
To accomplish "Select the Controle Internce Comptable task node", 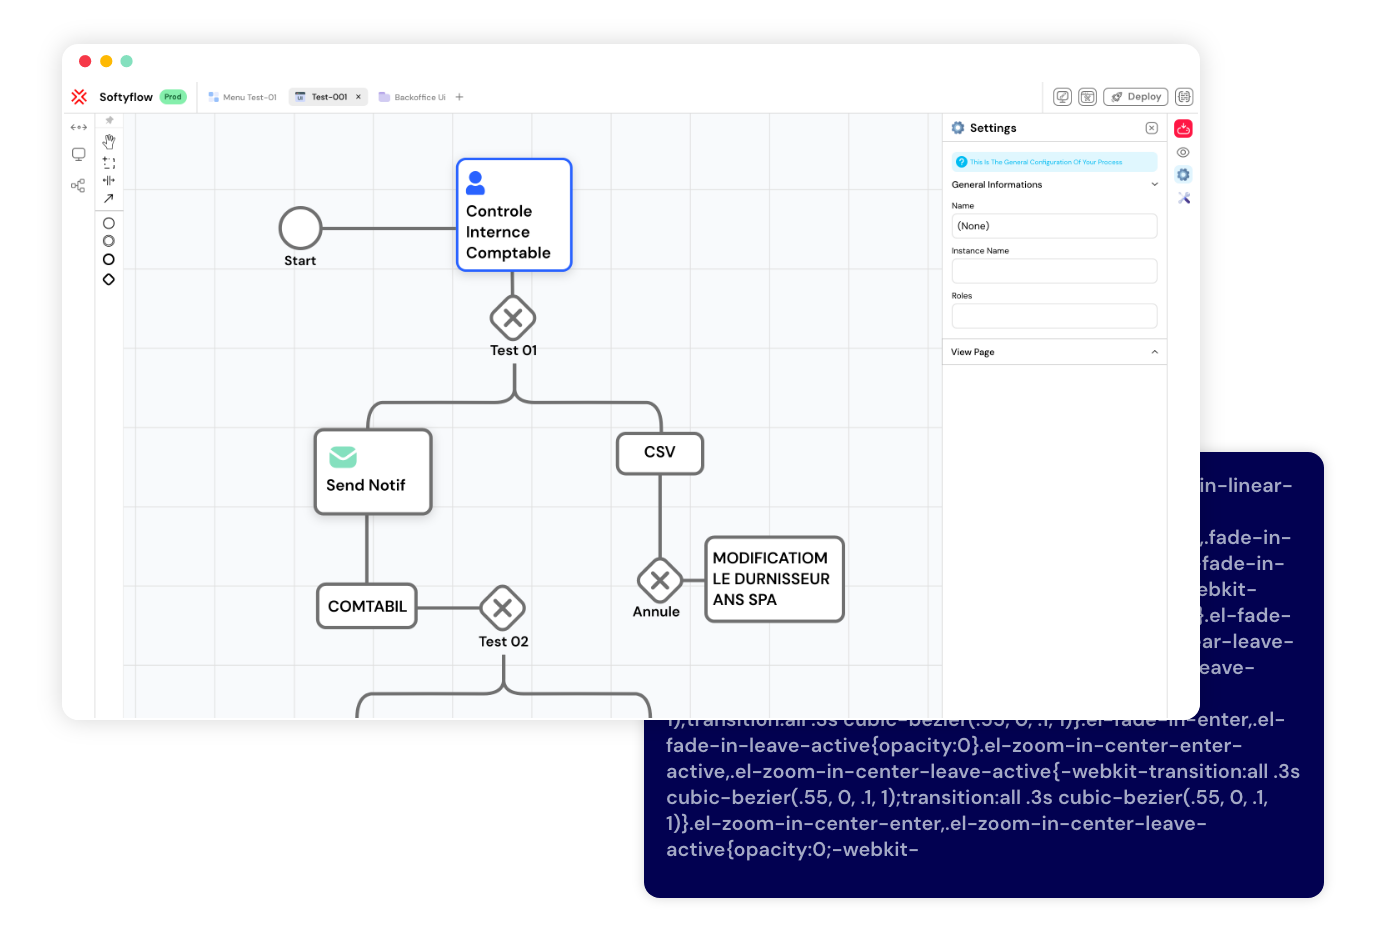I will (514, 215).
